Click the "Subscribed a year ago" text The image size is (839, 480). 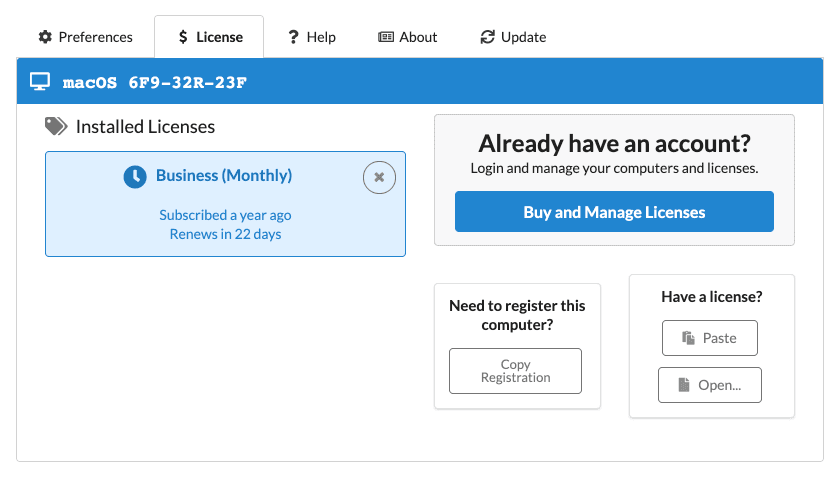(x=225, y=215)
